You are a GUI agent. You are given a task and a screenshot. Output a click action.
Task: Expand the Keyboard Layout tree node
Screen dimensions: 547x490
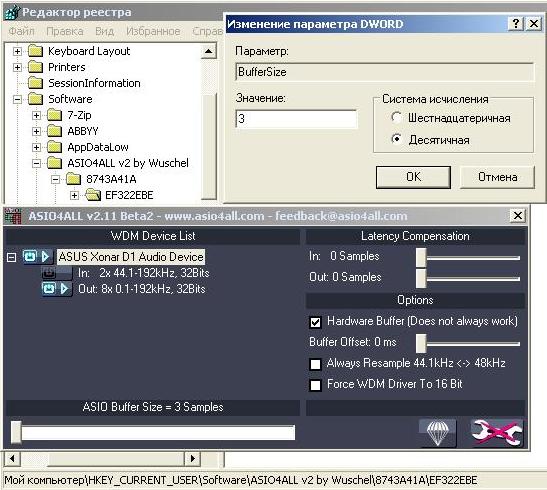17,51
